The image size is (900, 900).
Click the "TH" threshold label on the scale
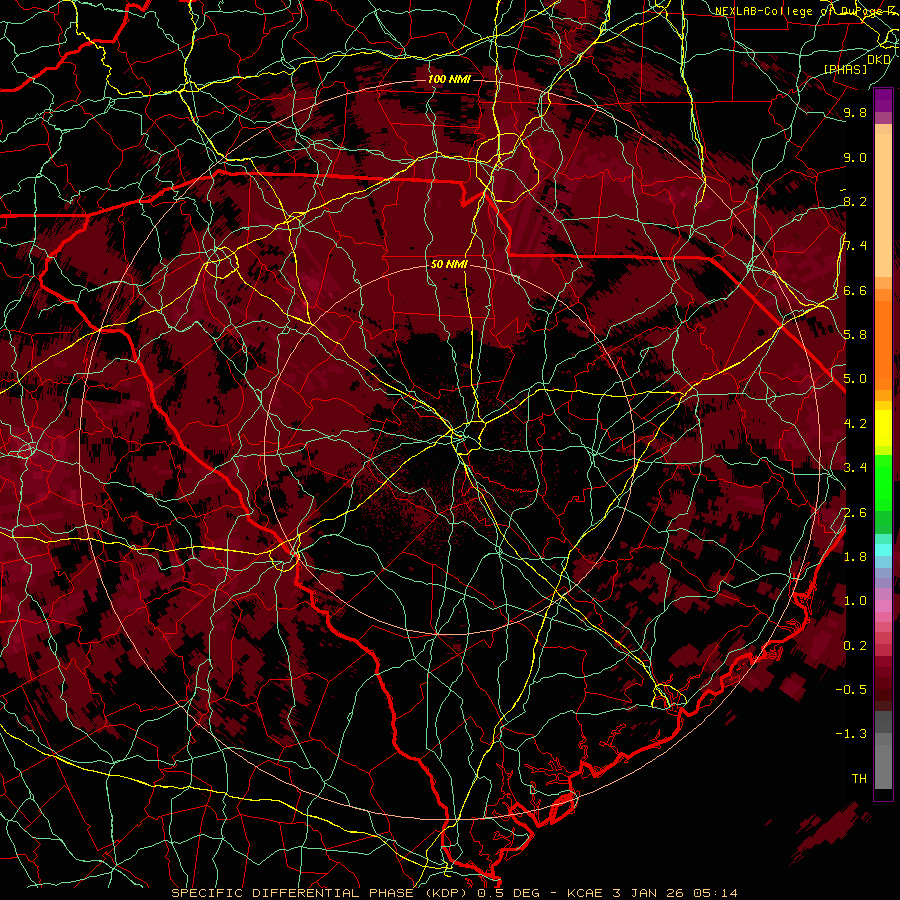tap(859, 779)
